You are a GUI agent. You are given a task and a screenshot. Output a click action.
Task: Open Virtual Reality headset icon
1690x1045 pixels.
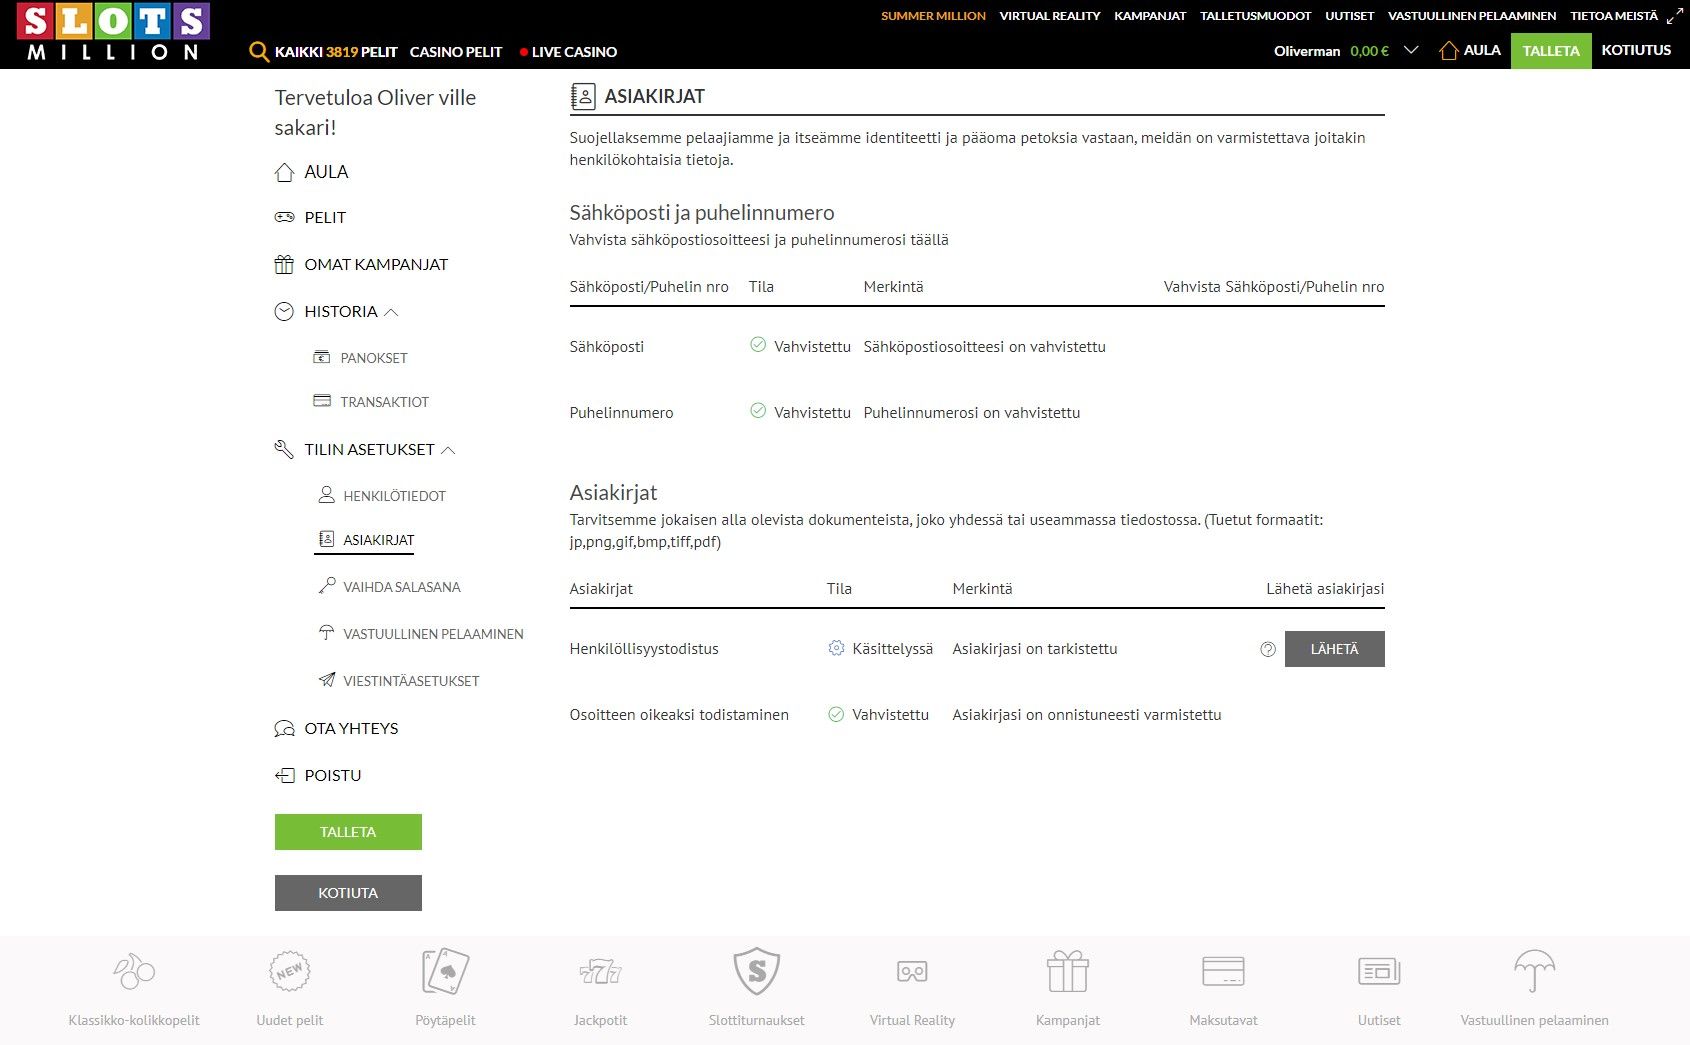(x=912, y=971)
